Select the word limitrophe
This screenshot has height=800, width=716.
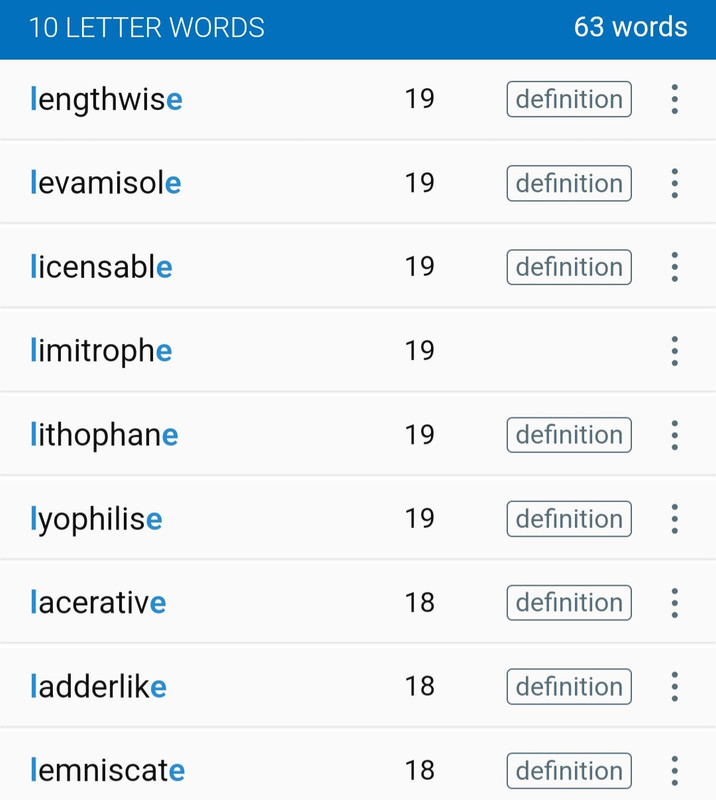click(102, 351)
